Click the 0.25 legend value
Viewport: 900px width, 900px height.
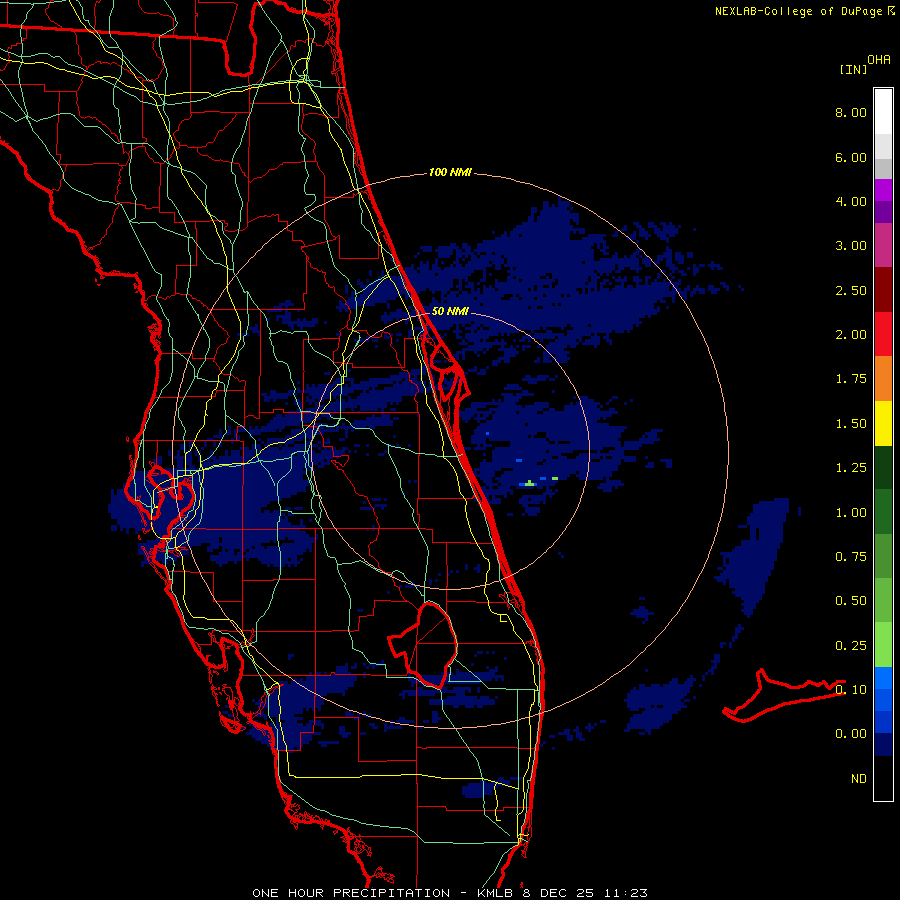tap(851, 646)
